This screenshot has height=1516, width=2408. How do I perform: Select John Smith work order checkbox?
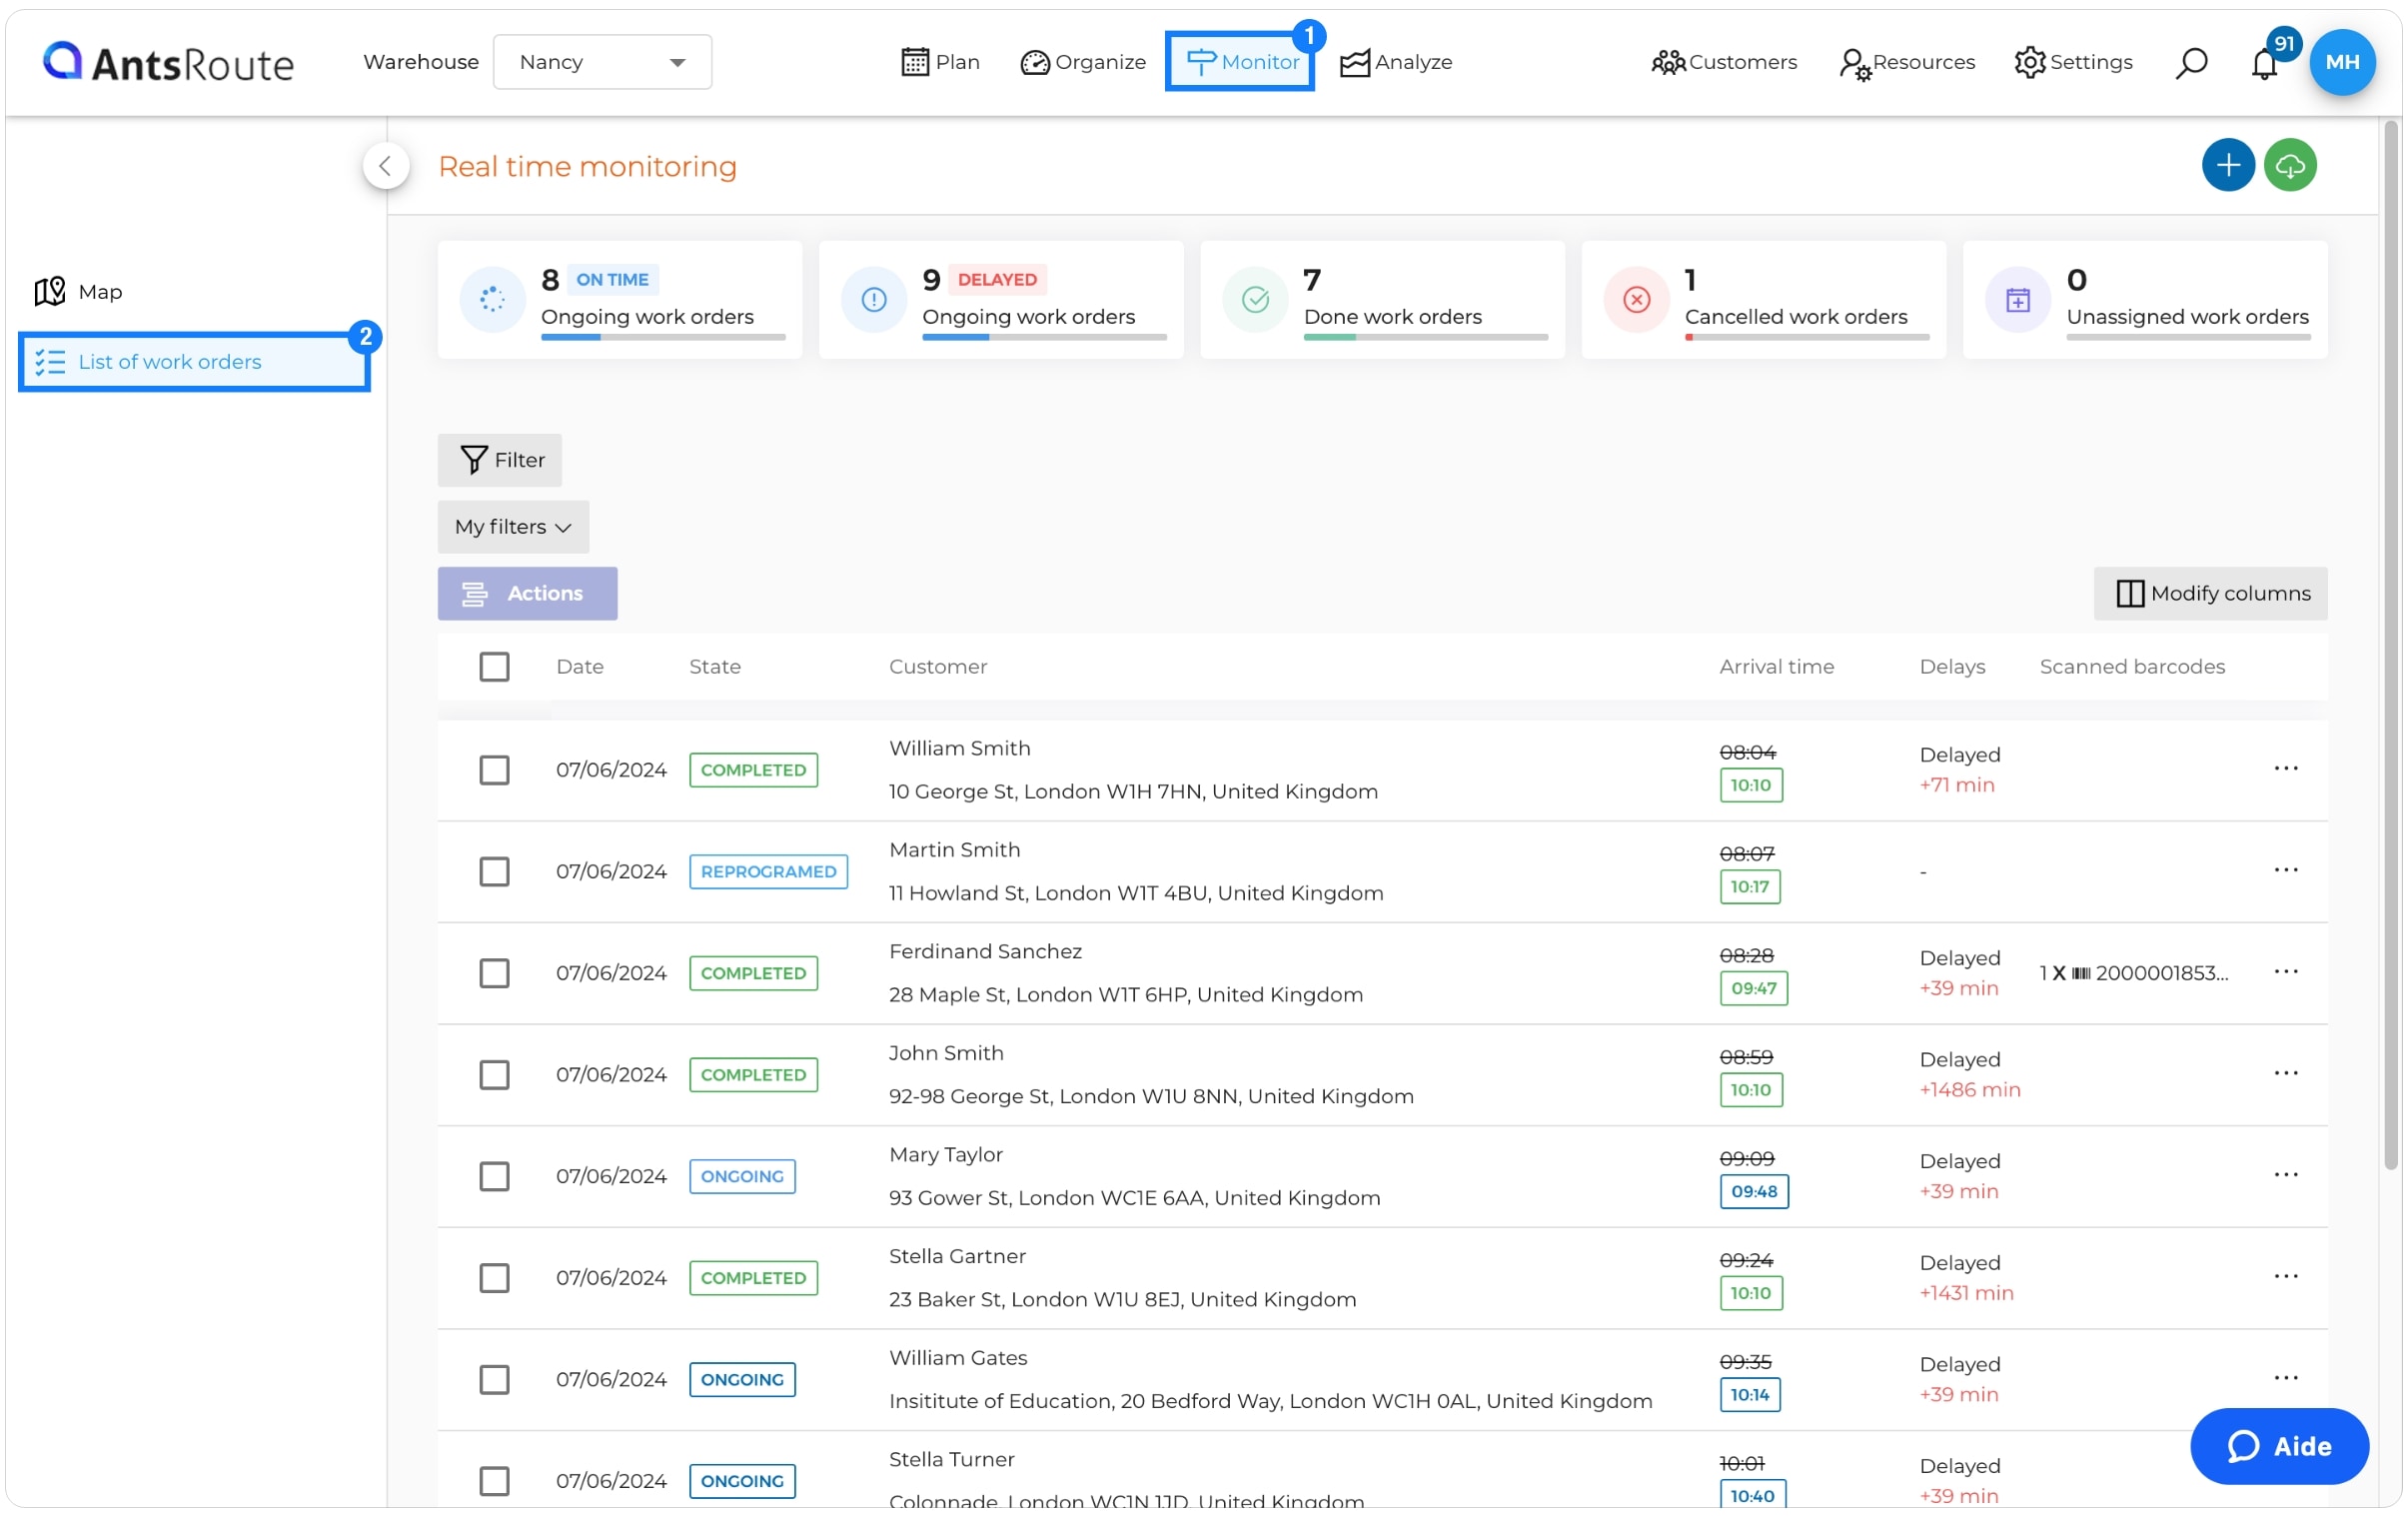(x=494, y=1074)
